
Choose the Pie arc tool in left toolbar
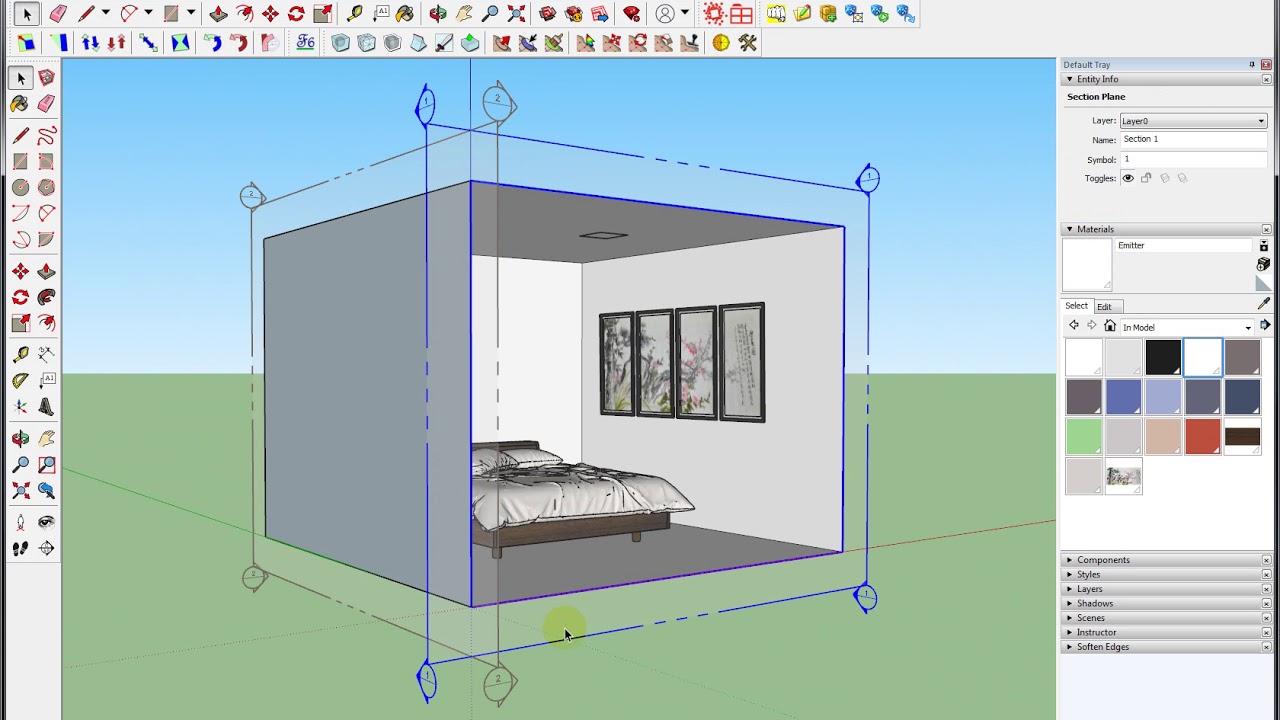pyautogui.click(x=46, y=240)
